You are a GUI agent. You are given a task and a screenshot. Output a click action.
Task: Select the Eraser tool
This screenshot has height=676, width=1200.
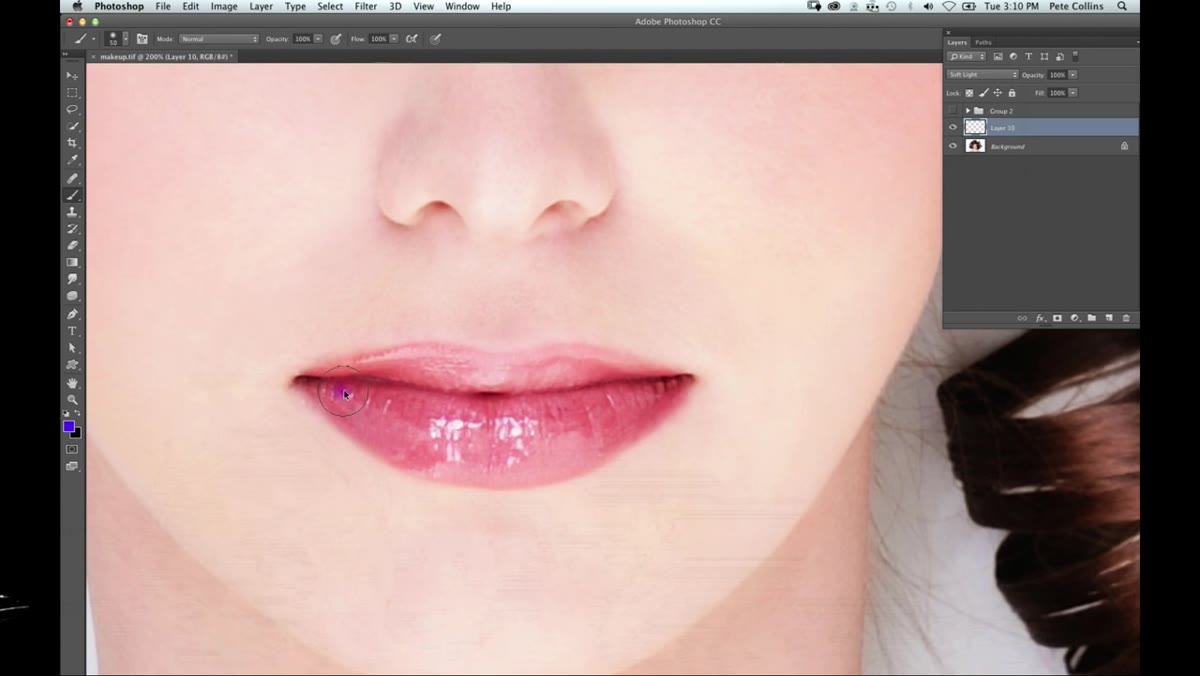(x=72, y=246)
